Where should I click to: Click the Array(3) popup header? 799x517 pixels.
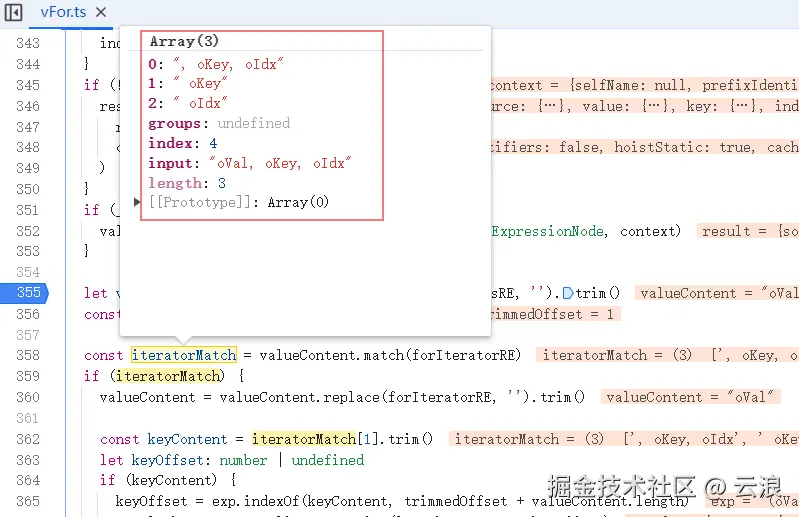[x=184, y=41]
